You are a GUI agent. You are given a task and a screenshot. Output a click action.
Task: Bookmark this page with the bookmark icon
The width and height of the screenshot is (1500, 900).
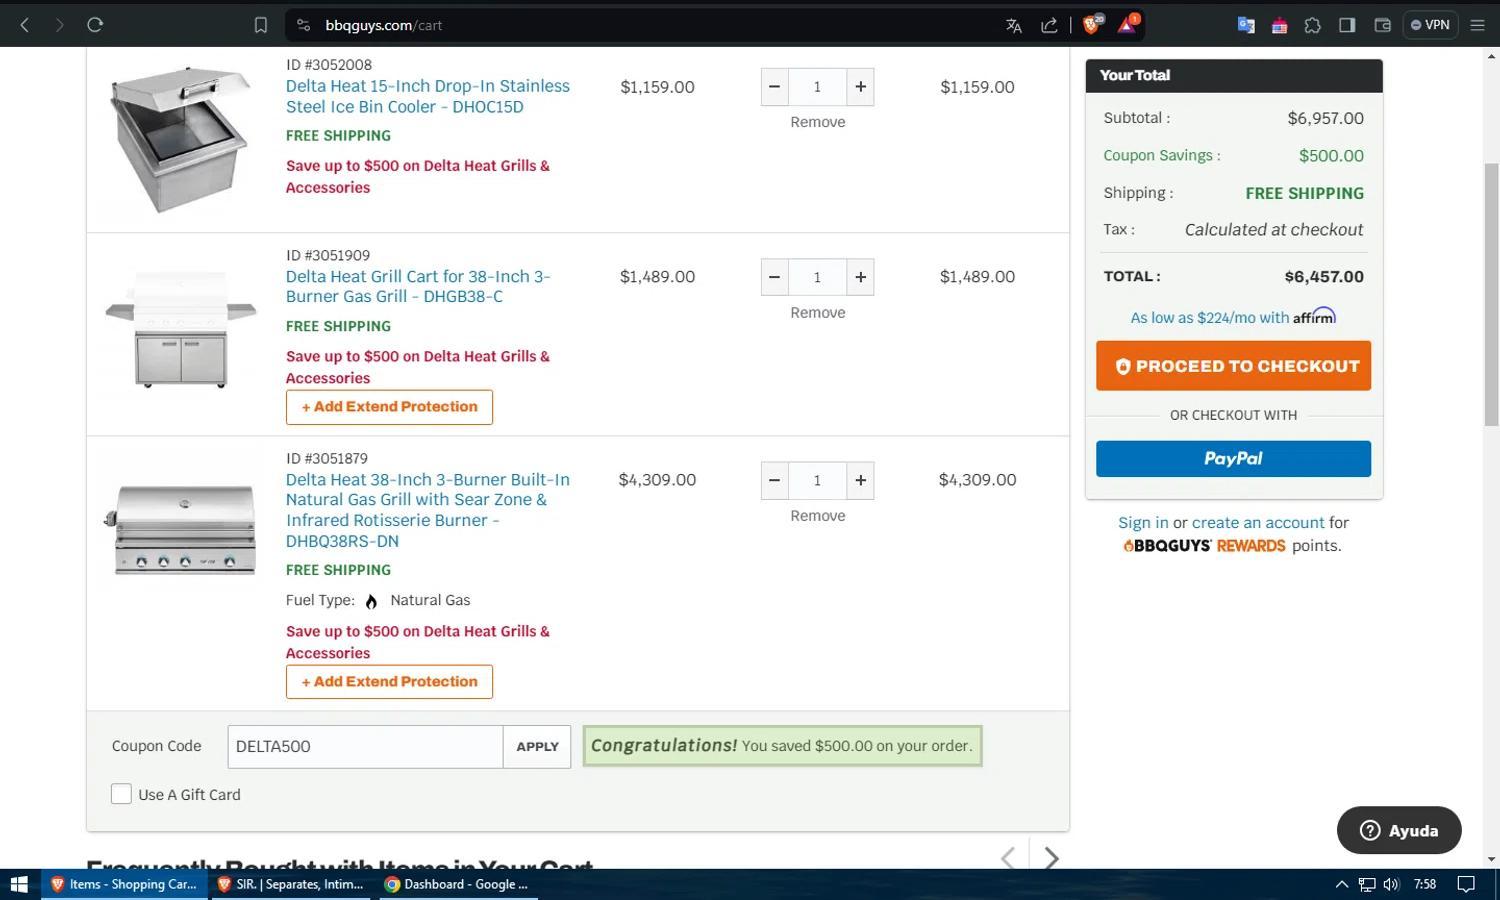[260, 25]
